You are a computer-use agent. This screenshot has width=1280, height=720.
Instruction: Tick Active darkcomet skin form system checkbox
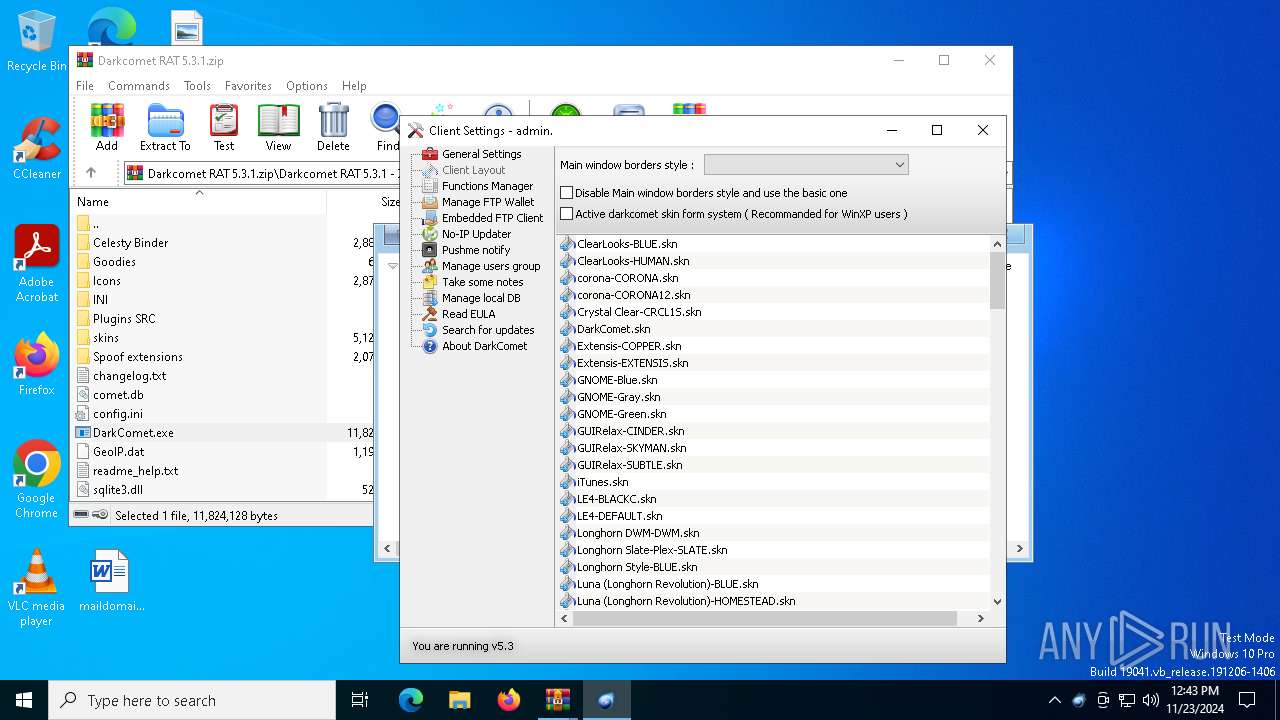pyautogui.click(x=566, y=214)
